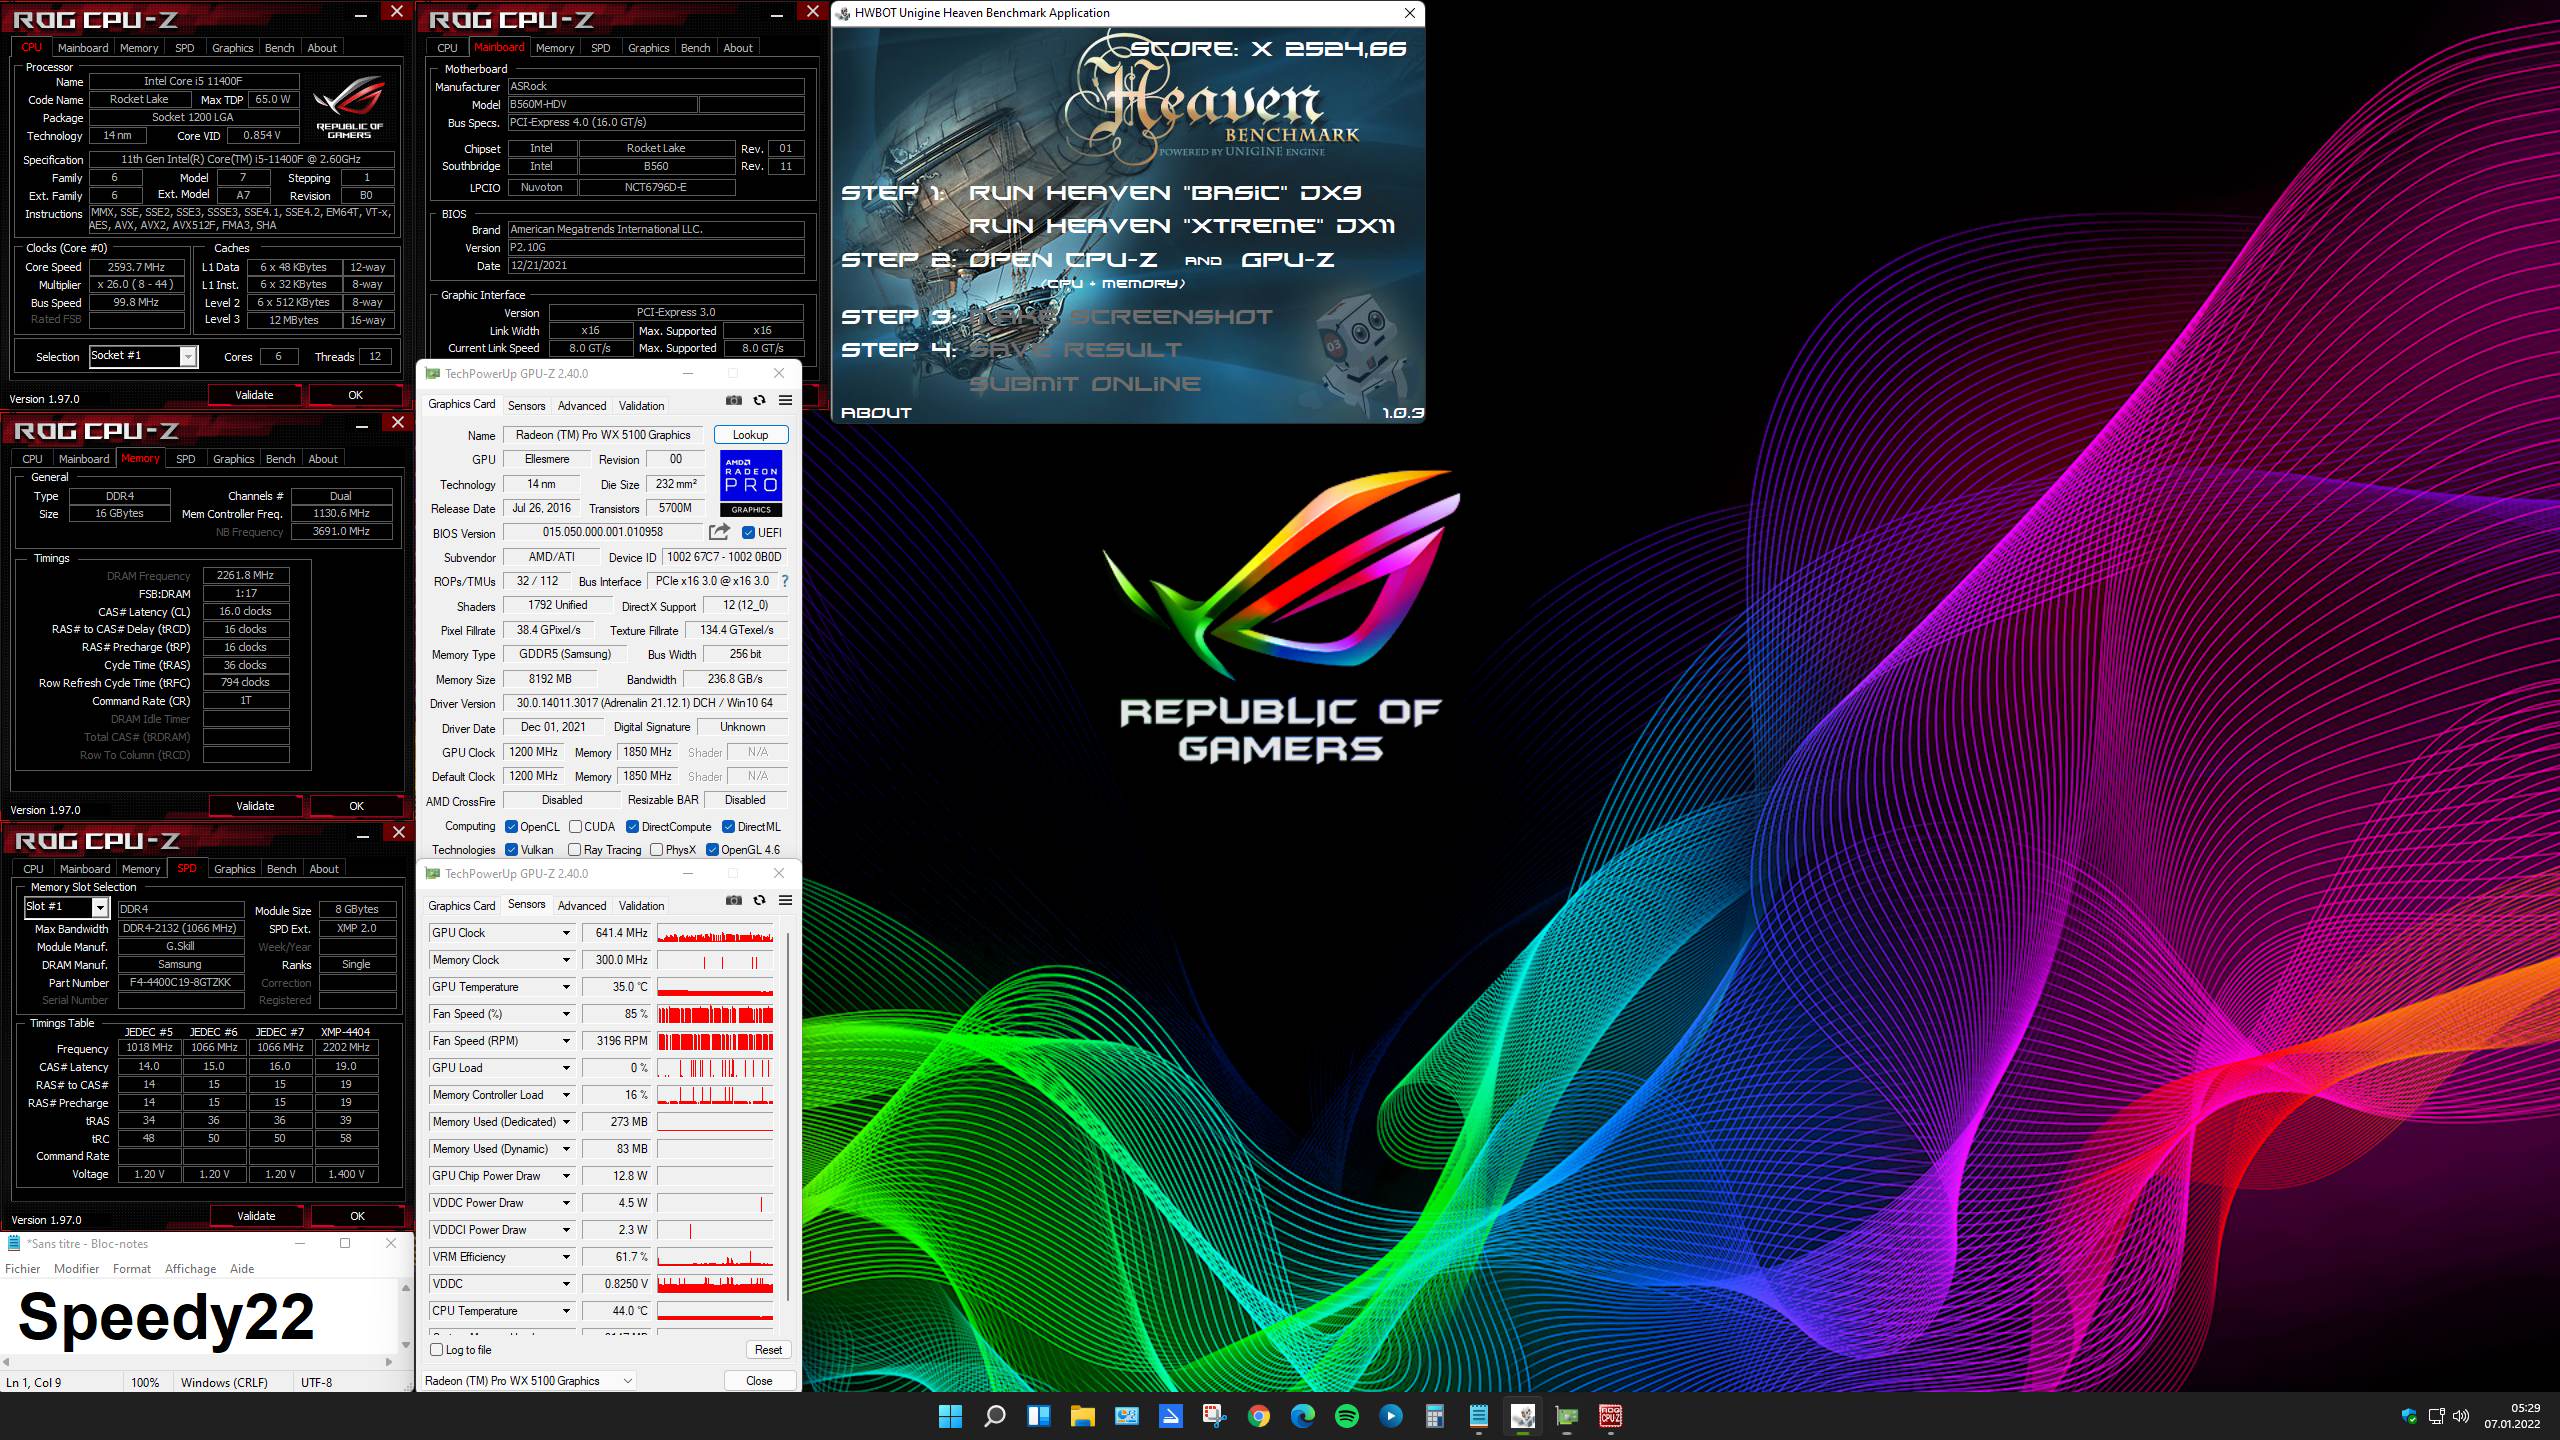2560x1440 pixels.
Task: Open SPD tab in CPU-Z Mainboard window
Action: 601,47
